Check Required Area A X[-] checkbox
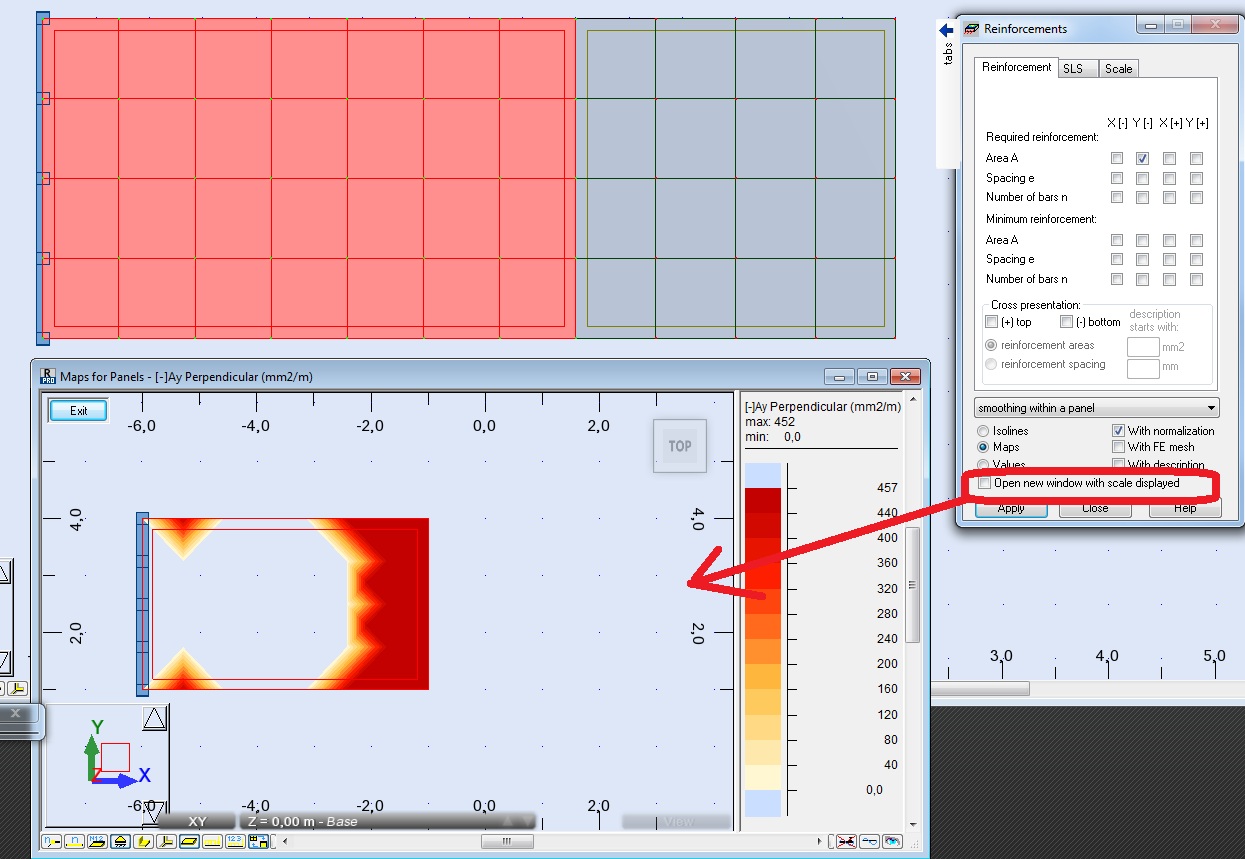This screenshot has width=1245, height=859. click(x=1117, y=158)
